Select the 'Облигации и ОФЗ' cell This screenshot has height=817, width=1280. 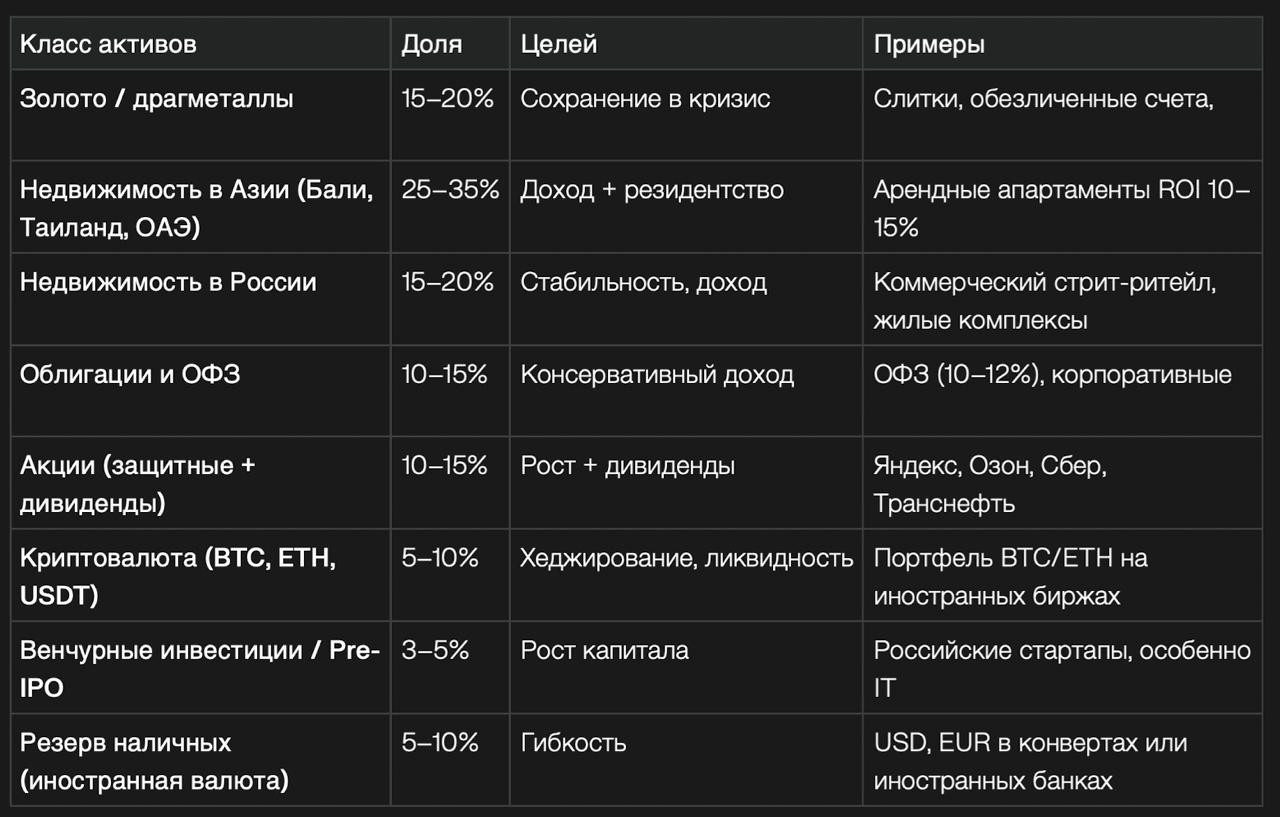[x=130, y=374]
